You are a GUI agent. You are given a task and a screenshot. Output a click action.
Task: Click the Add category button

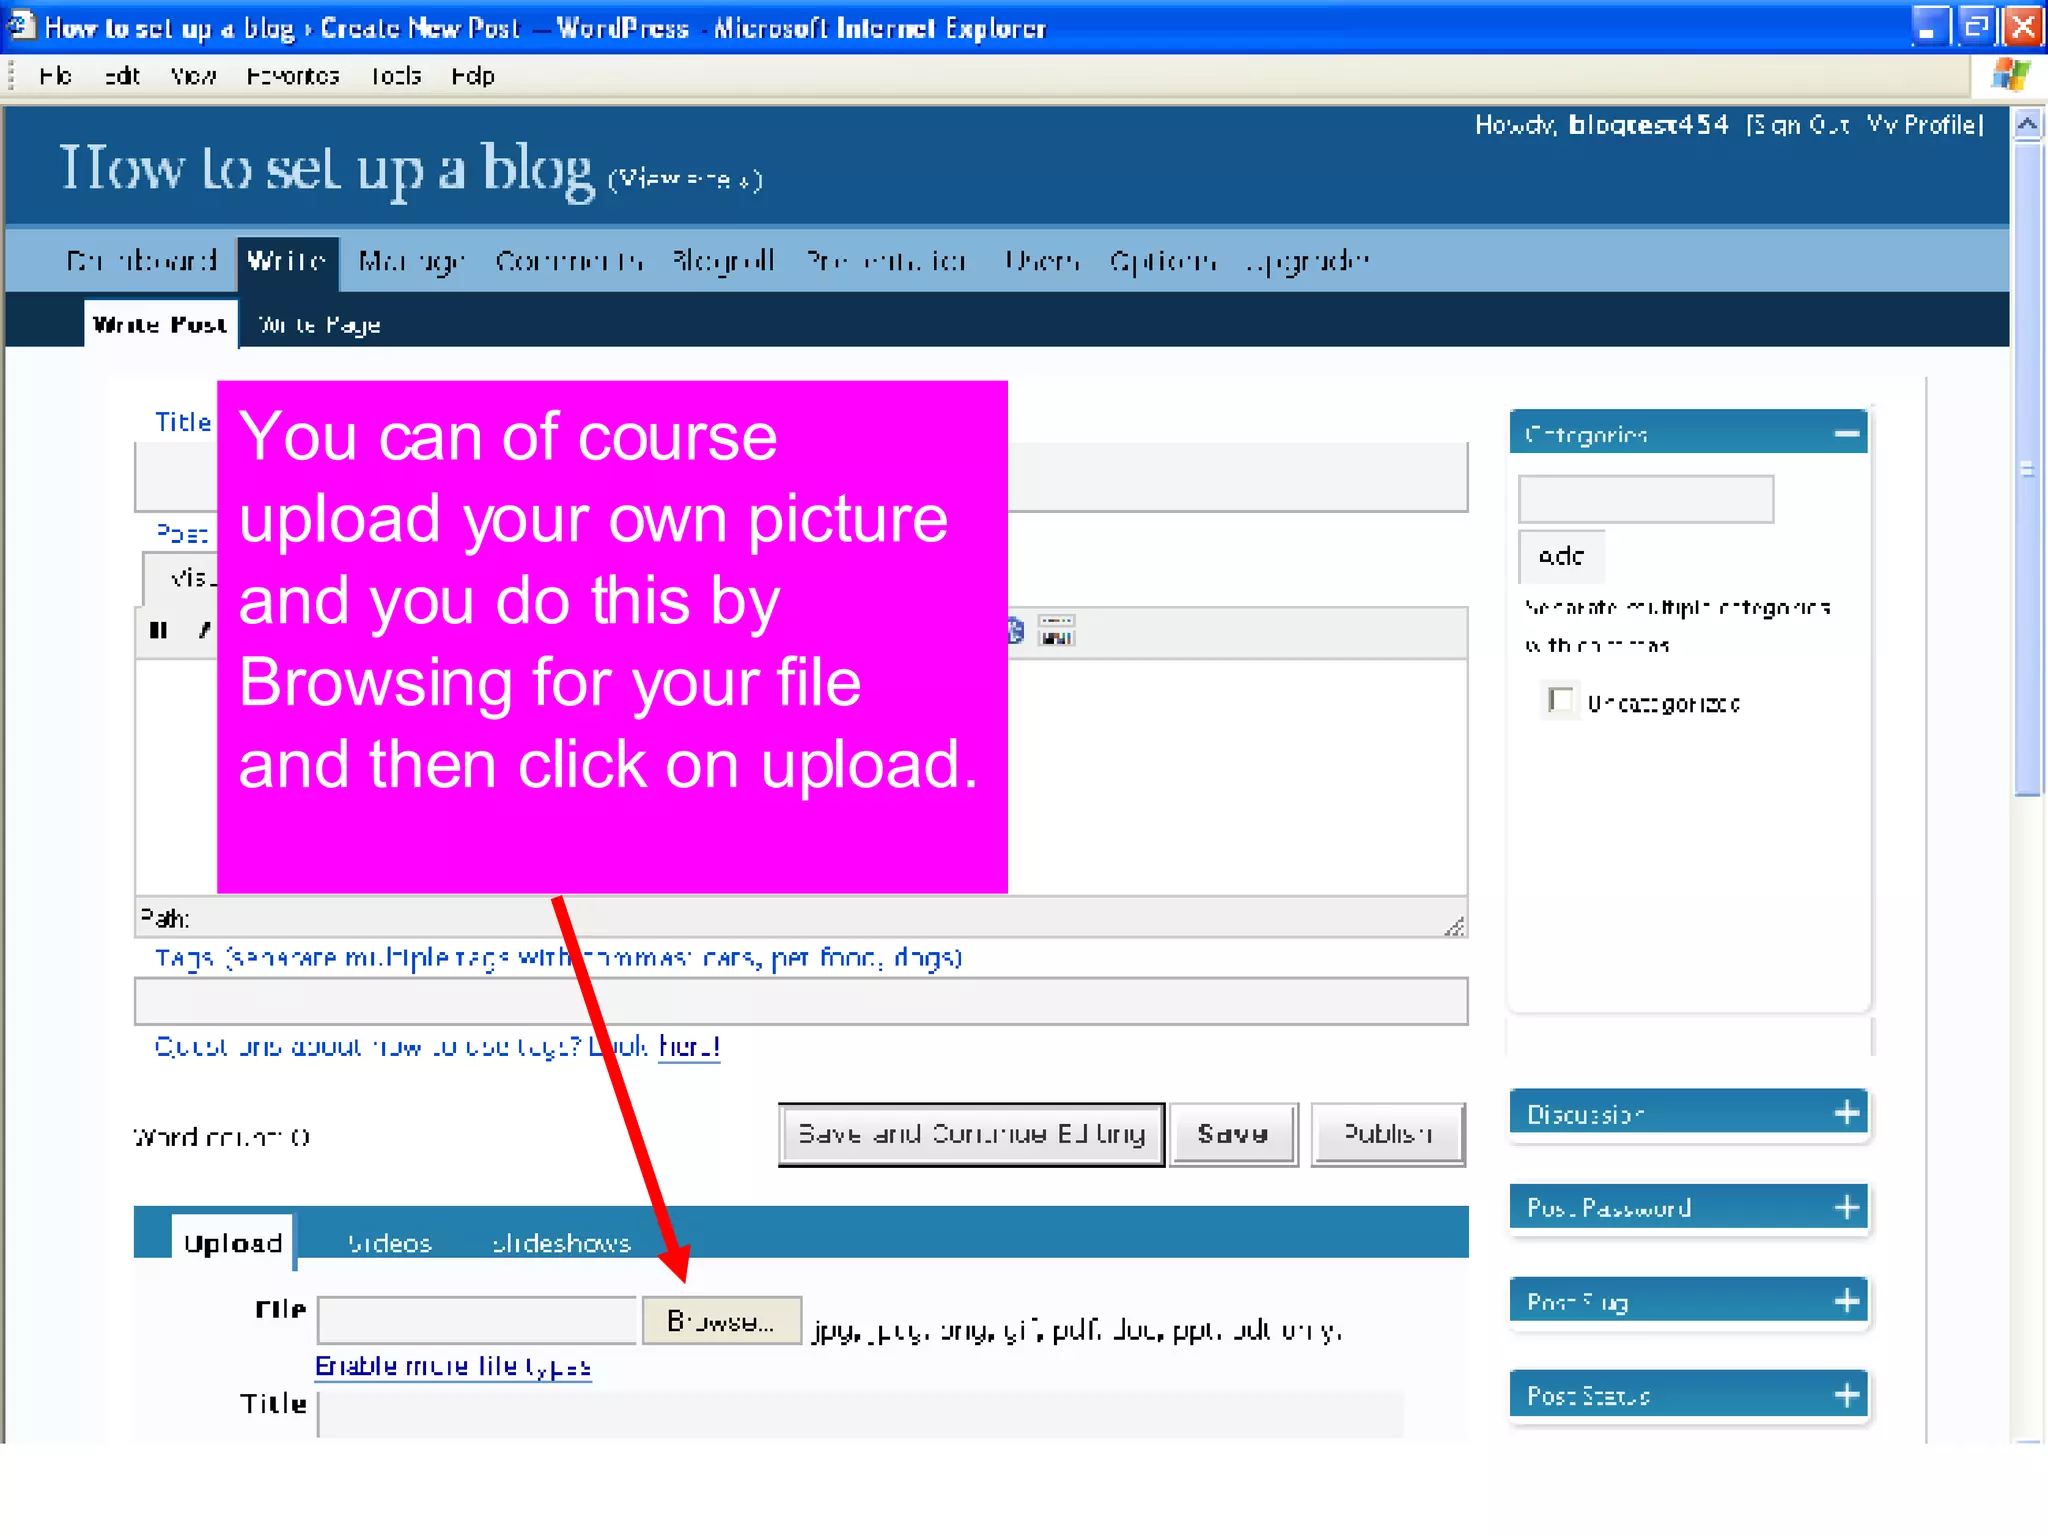tap(1561, 556)
